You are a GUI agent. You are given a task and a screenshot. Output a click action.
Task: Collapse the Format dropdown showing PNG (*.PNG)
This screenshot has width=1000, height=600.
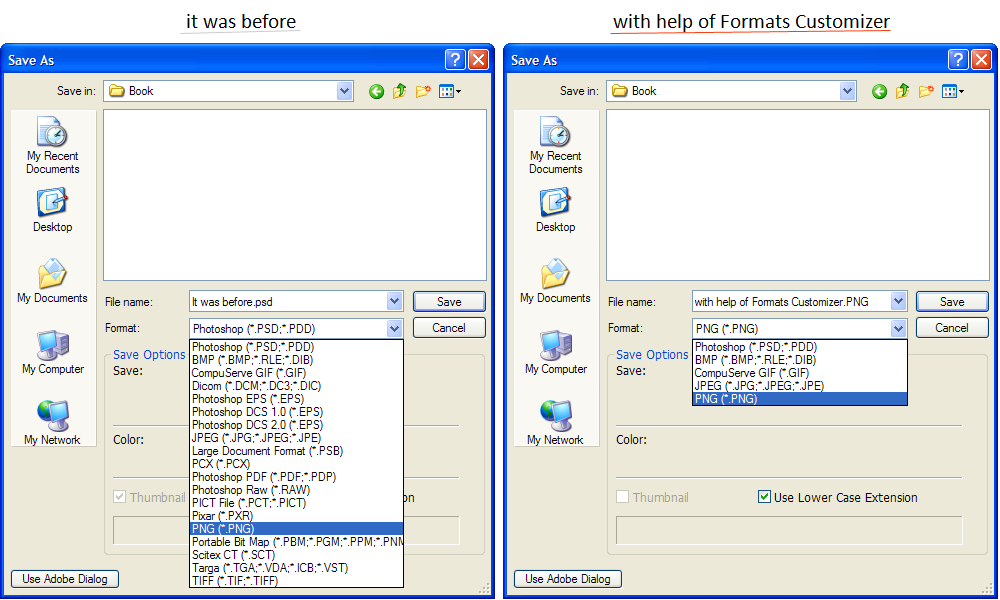897,328
